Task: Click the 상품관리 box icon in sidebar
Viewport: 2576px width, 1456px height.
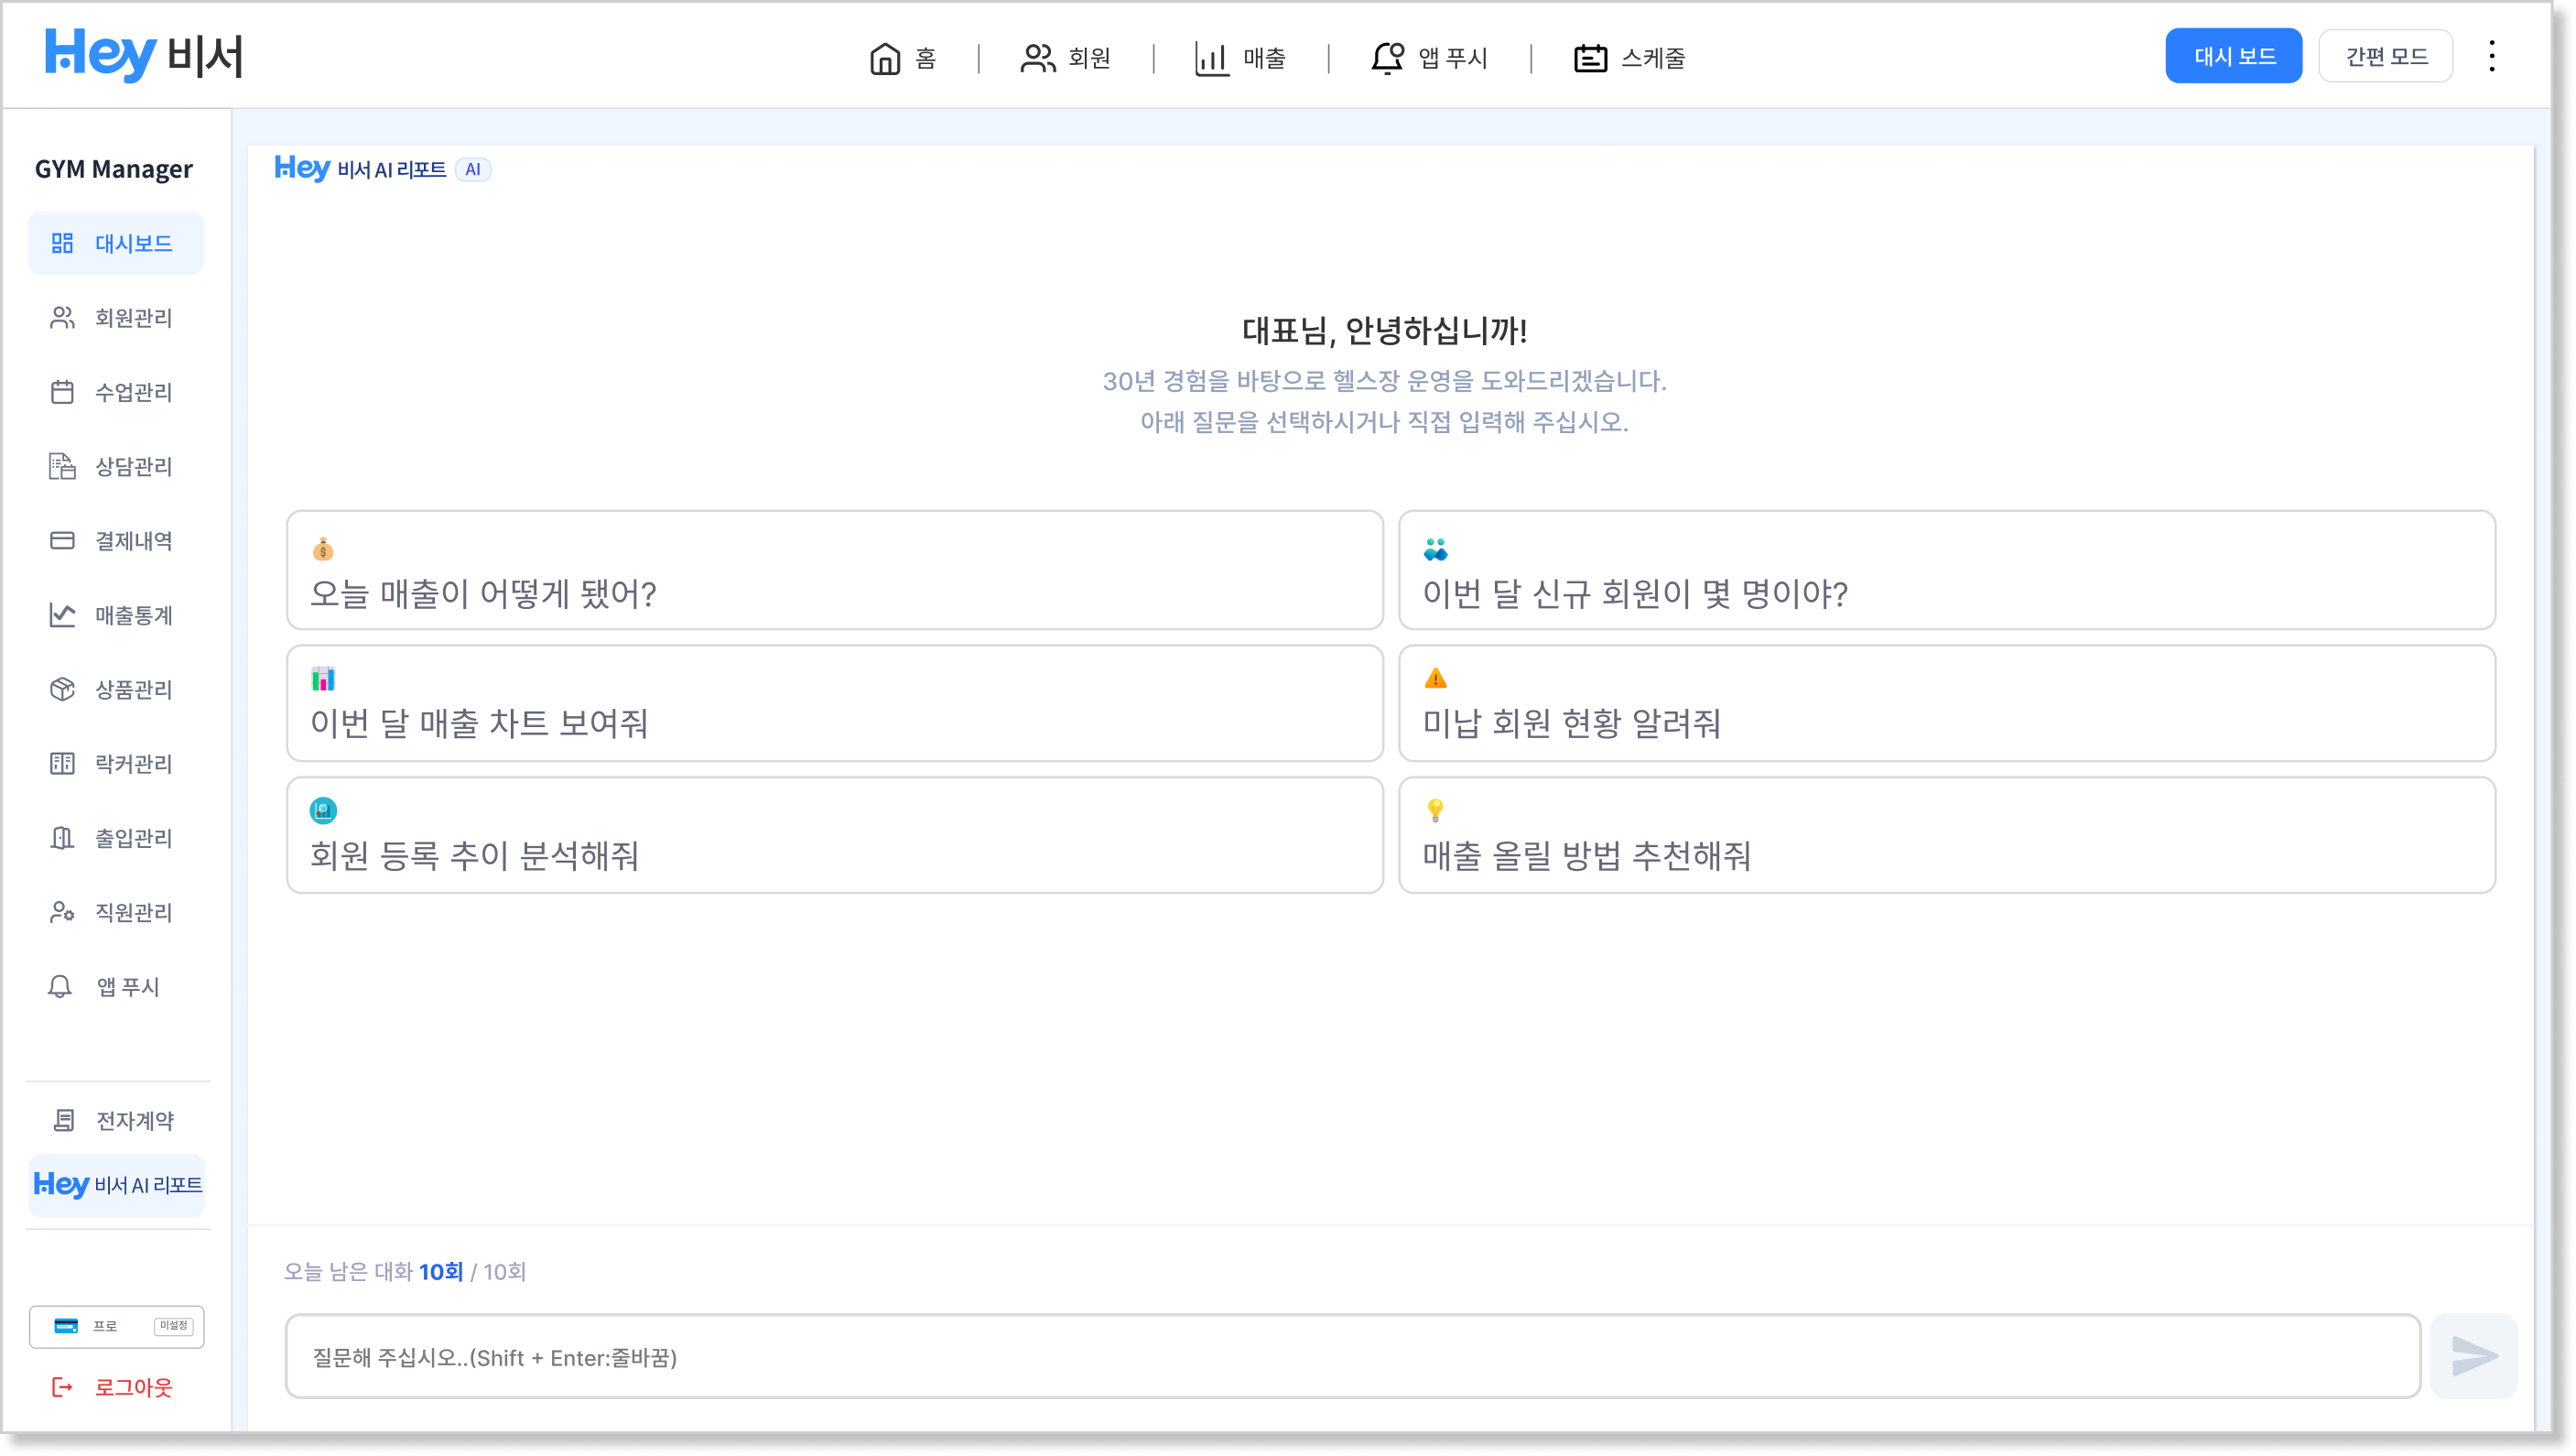Action: 62,689
